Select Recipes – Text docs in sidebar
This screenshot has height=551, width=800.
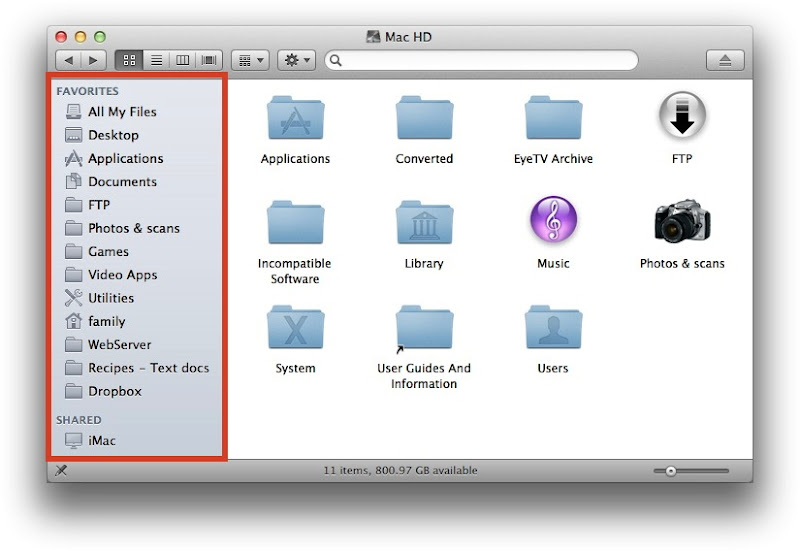coord(137,368)
